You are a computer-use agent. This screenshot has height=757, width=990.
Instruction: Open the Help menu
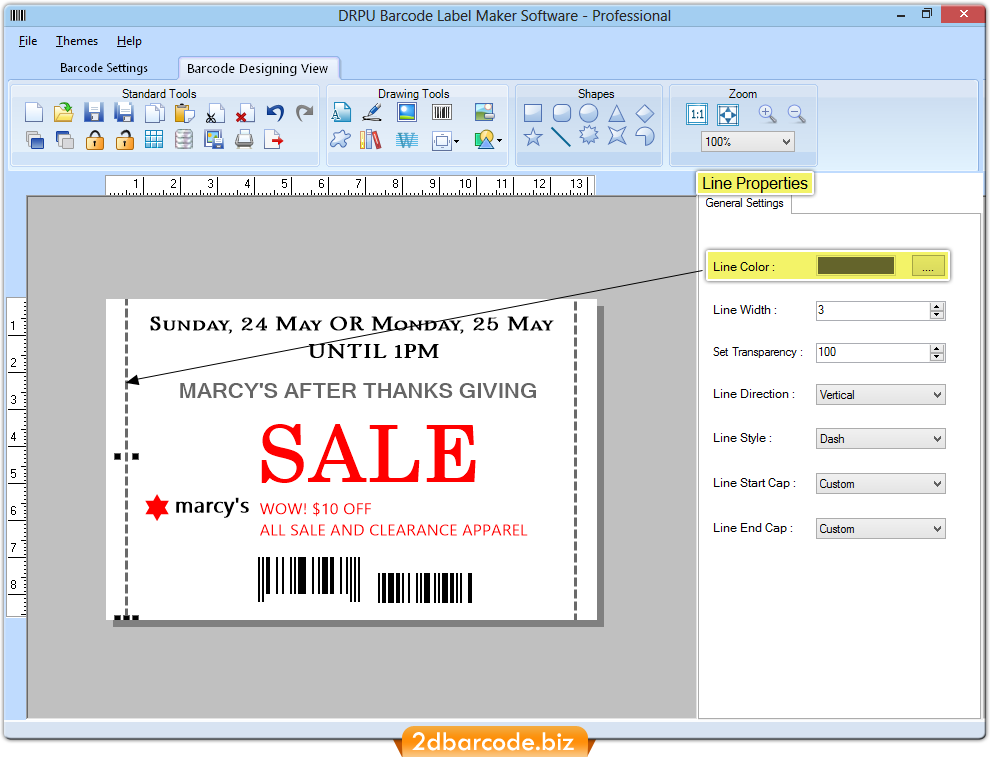(129, 41)
